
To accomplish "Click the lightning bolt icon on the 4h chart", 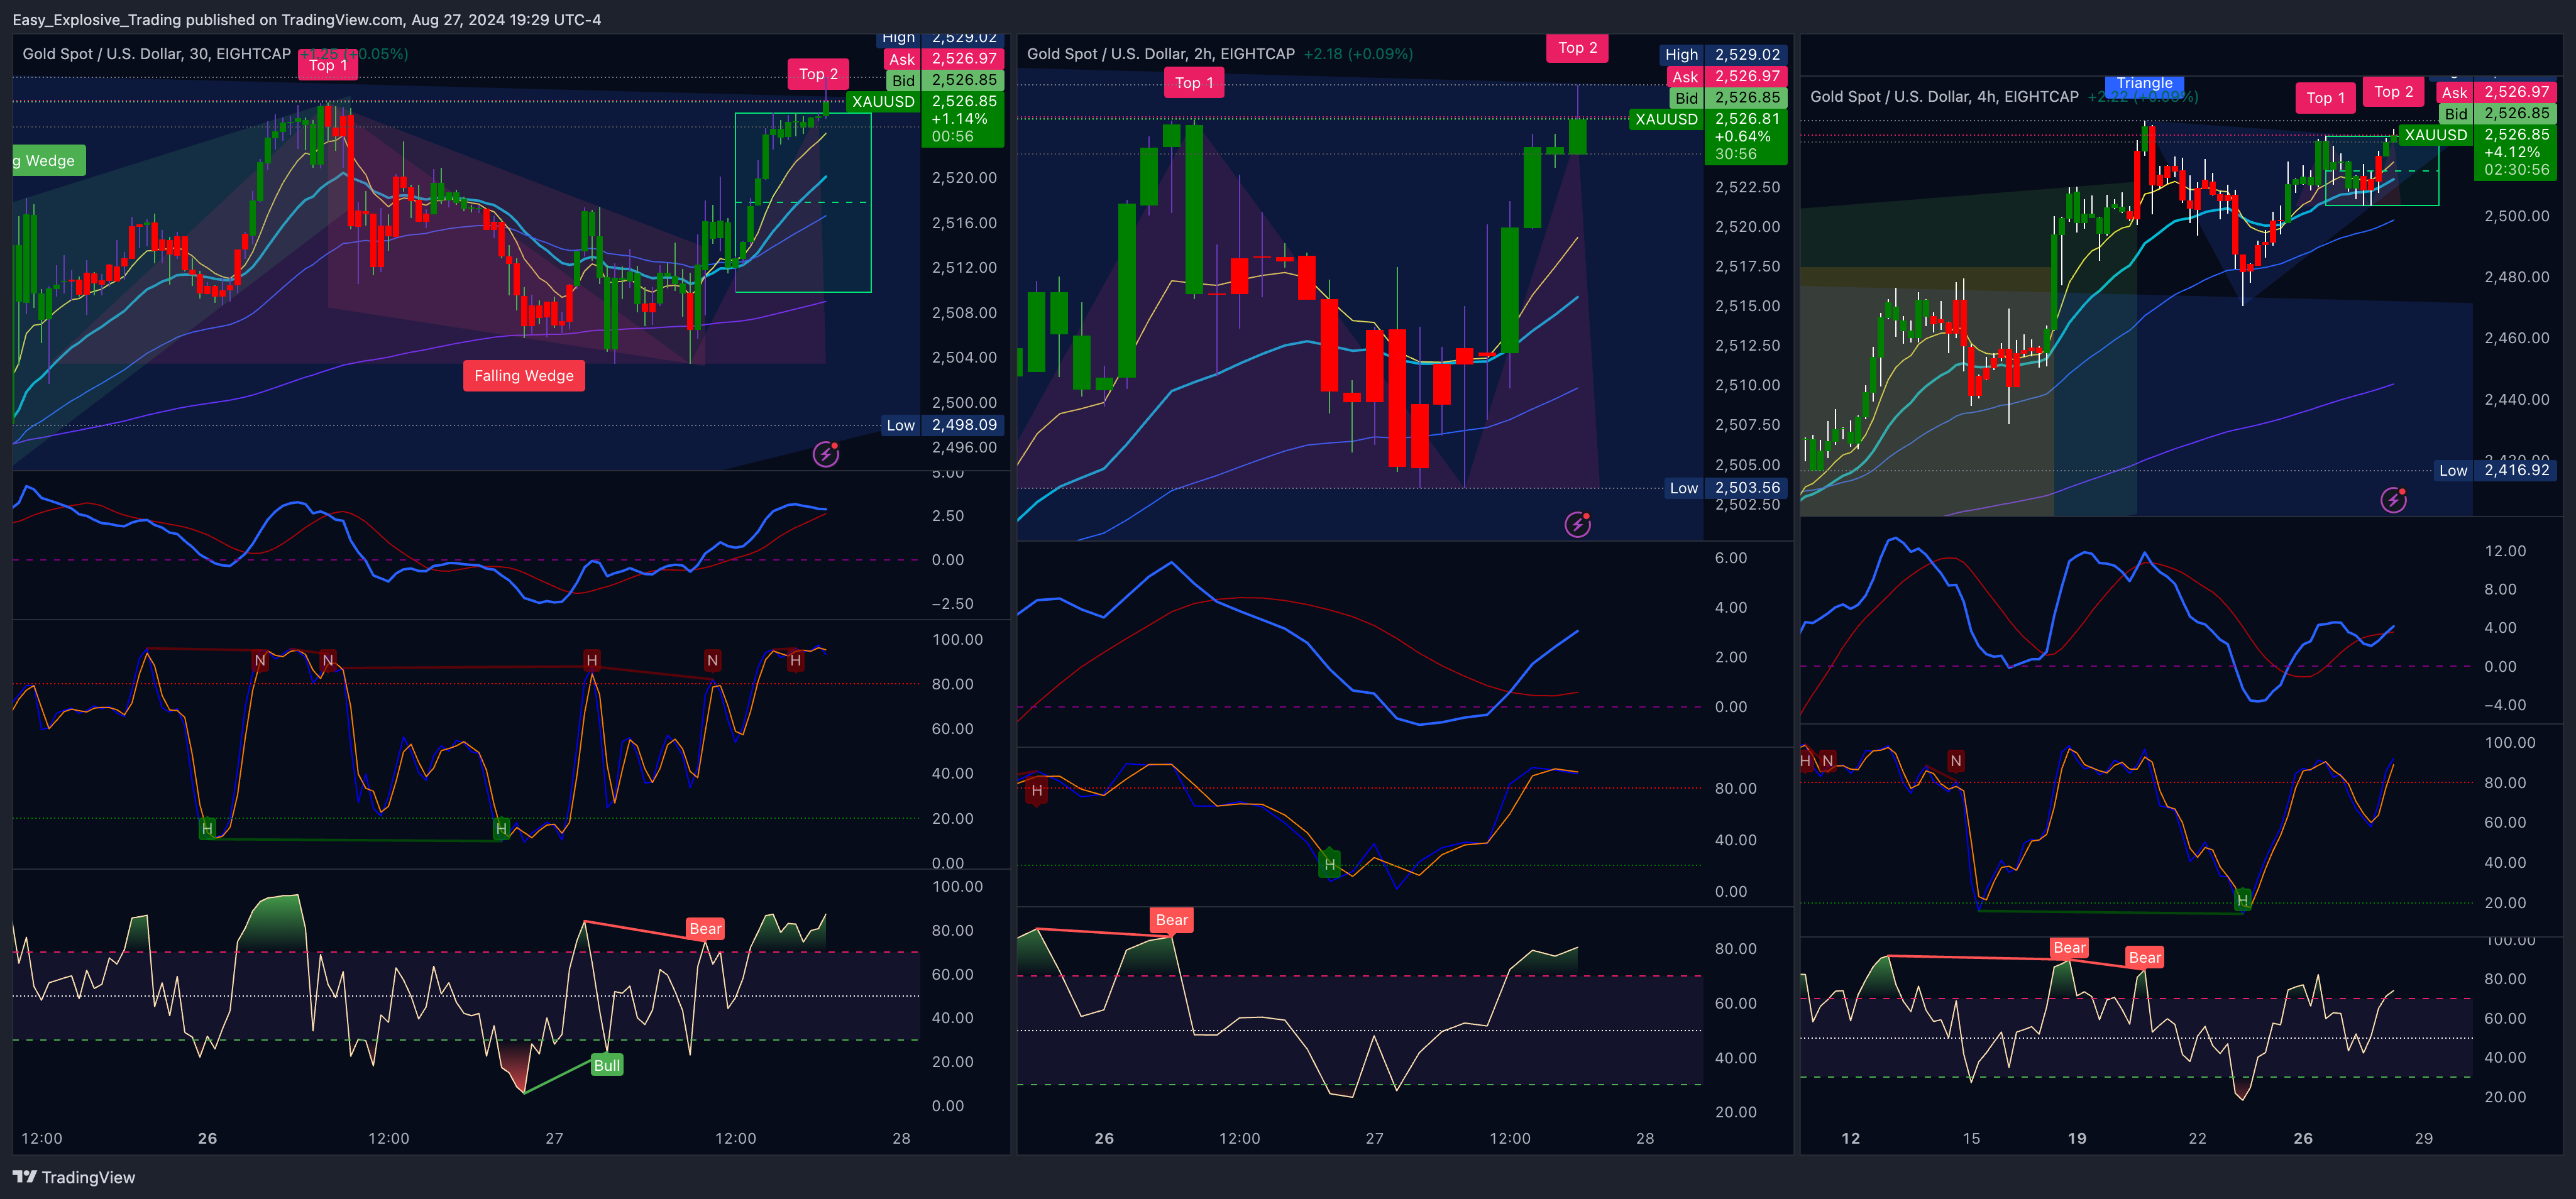I will [2394, 499].
